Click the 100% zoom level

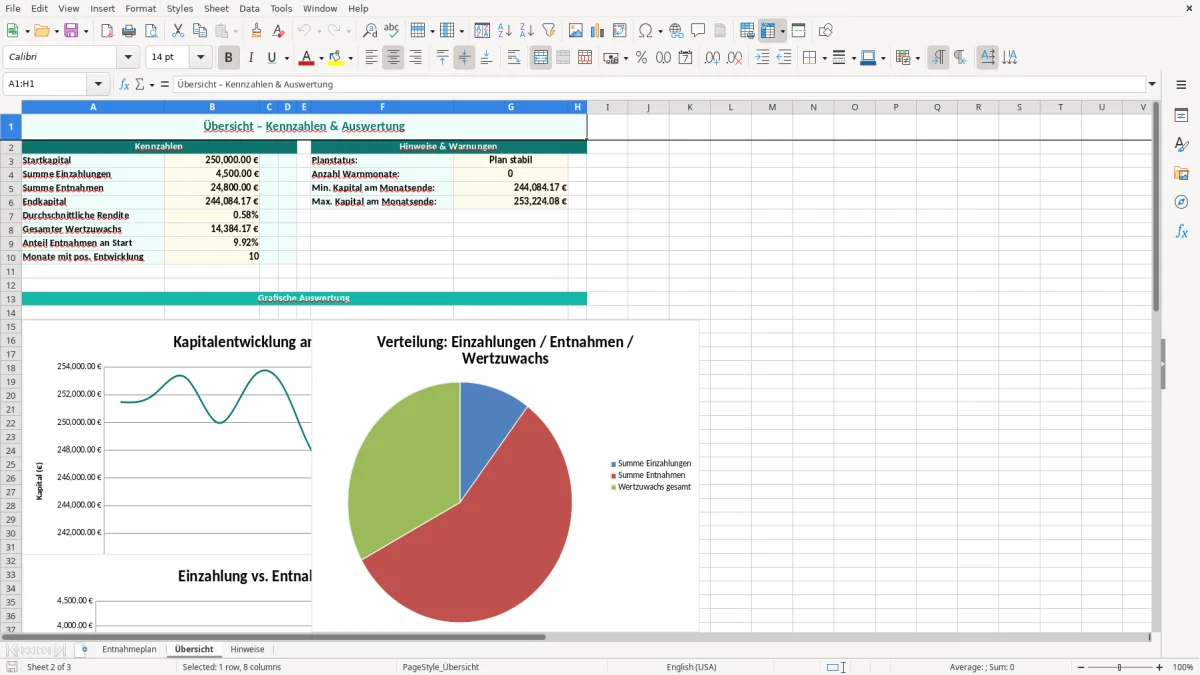pyautogui.click(x=1183, y=667)
